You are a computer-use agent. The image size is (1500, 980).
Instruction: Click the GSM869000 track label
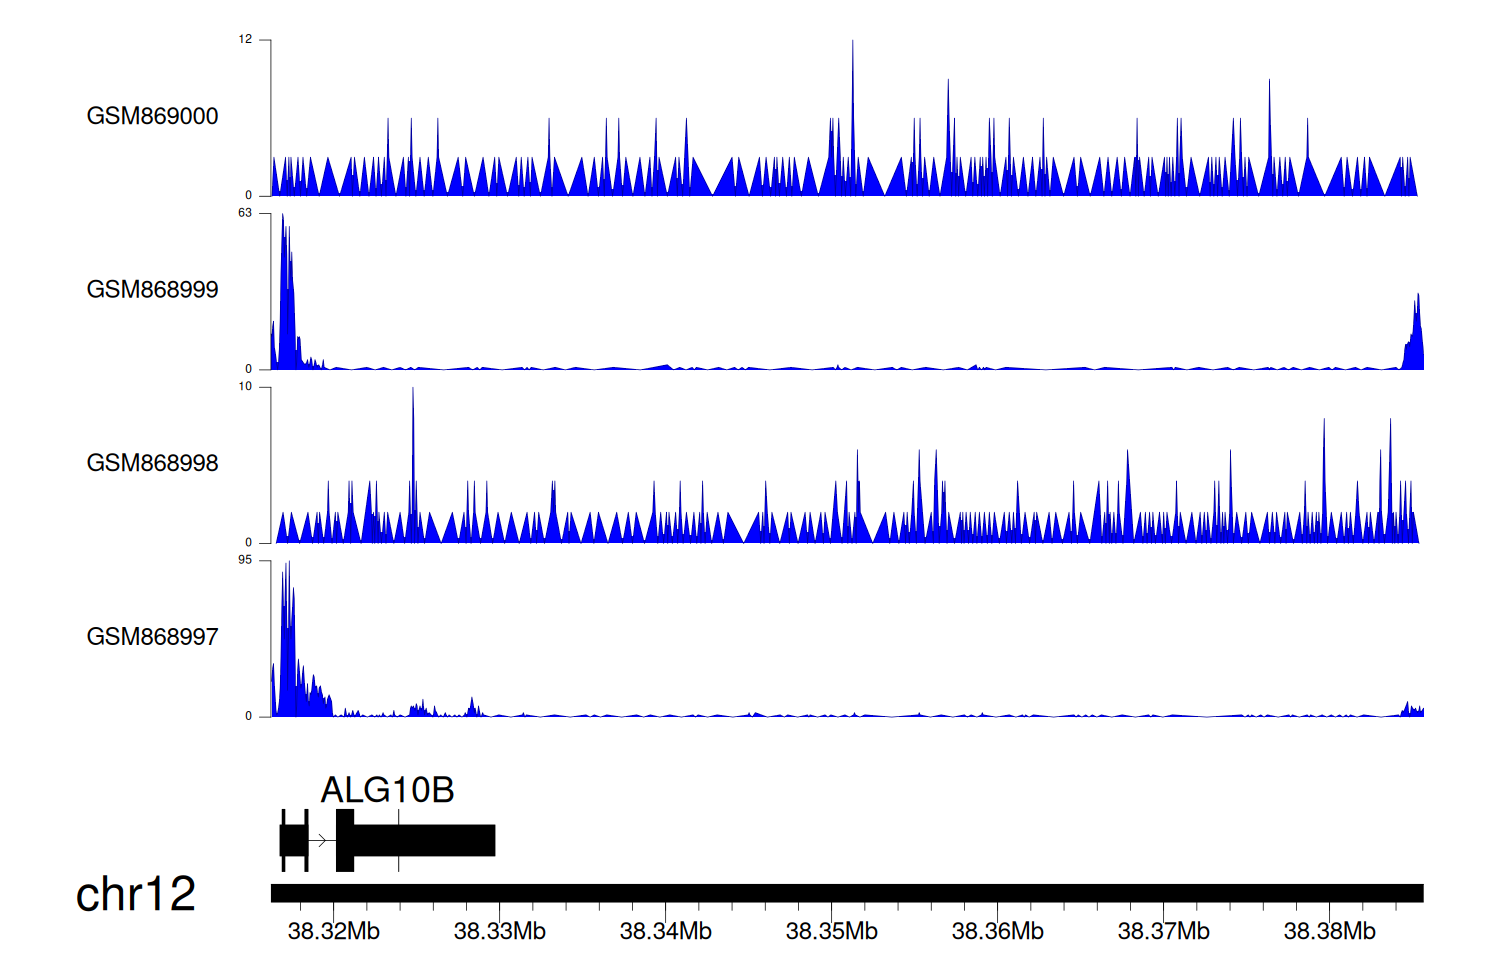(x=152, y=116)
